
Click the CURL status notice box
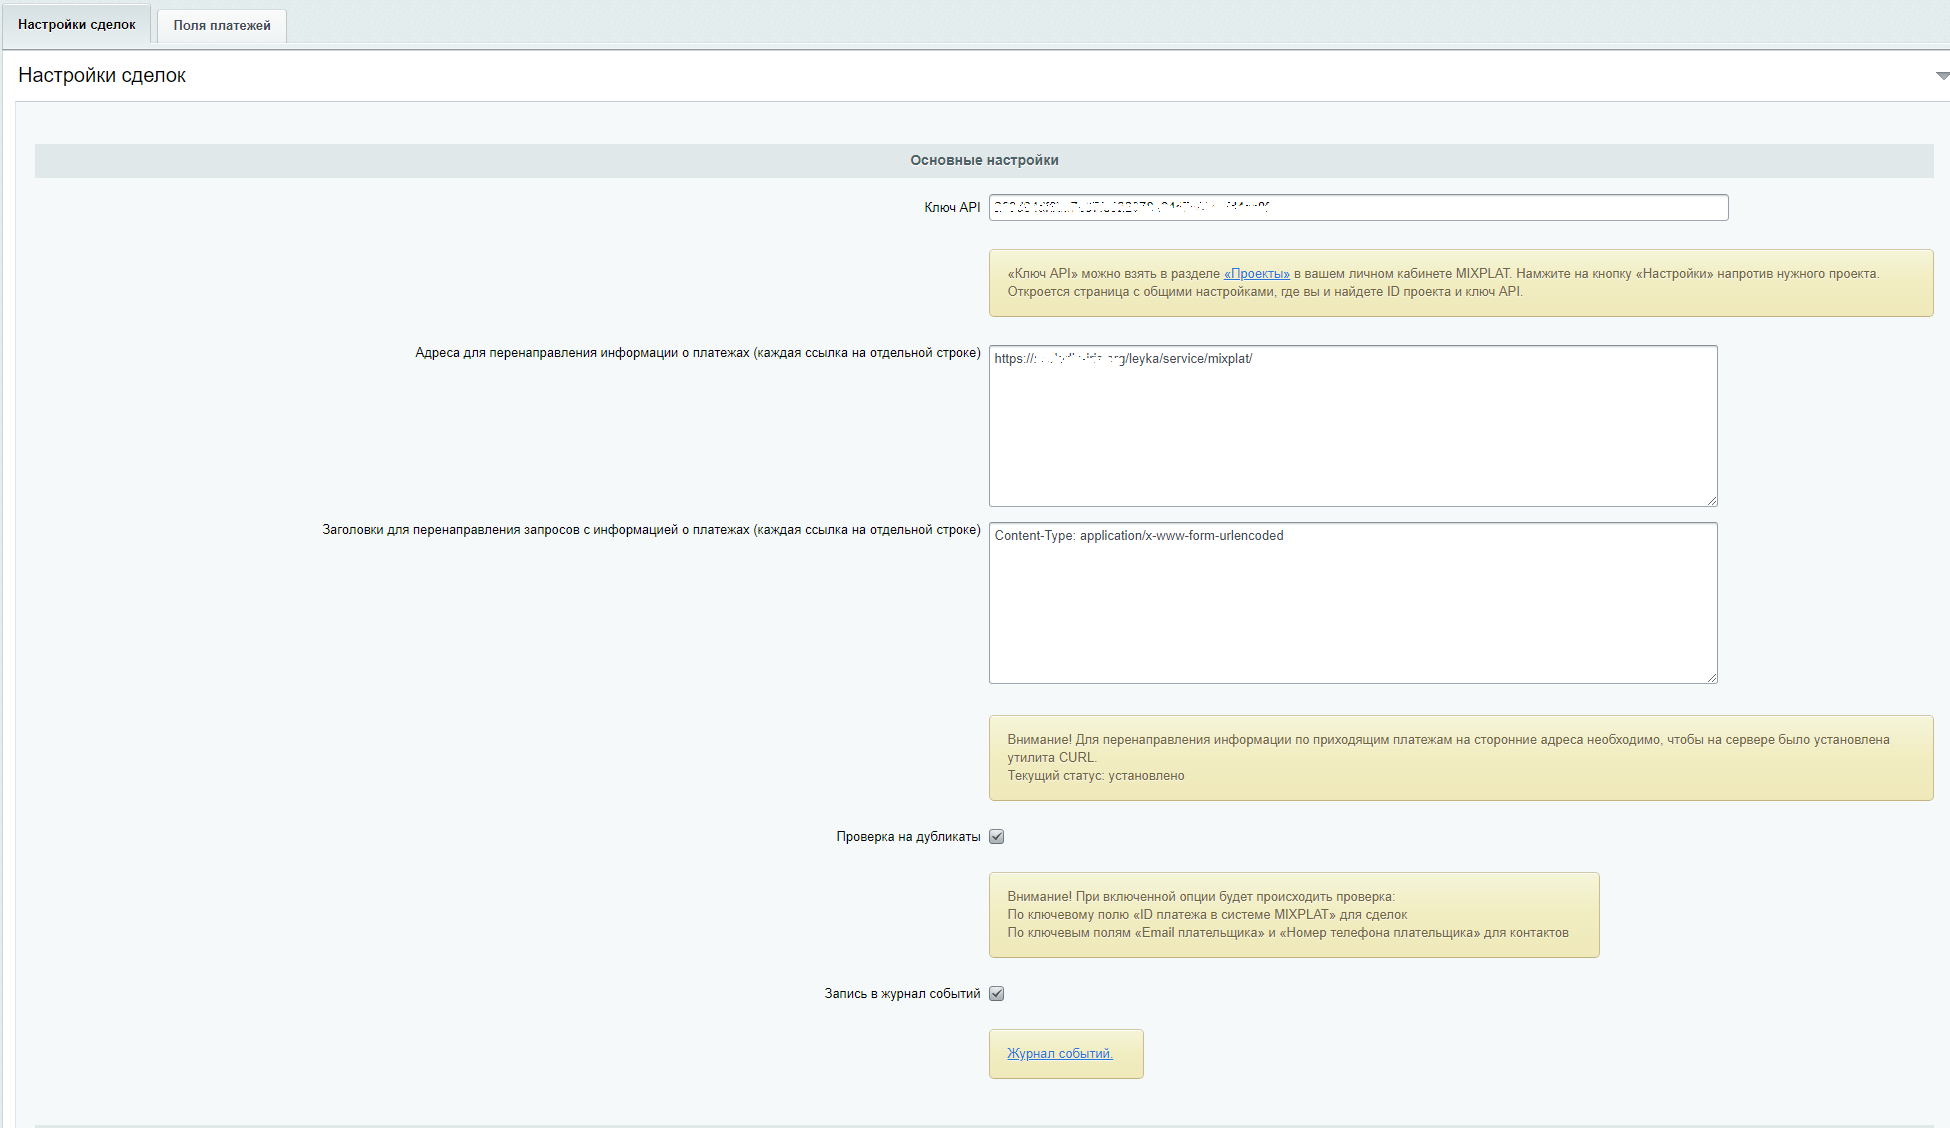click(1460, 758)
